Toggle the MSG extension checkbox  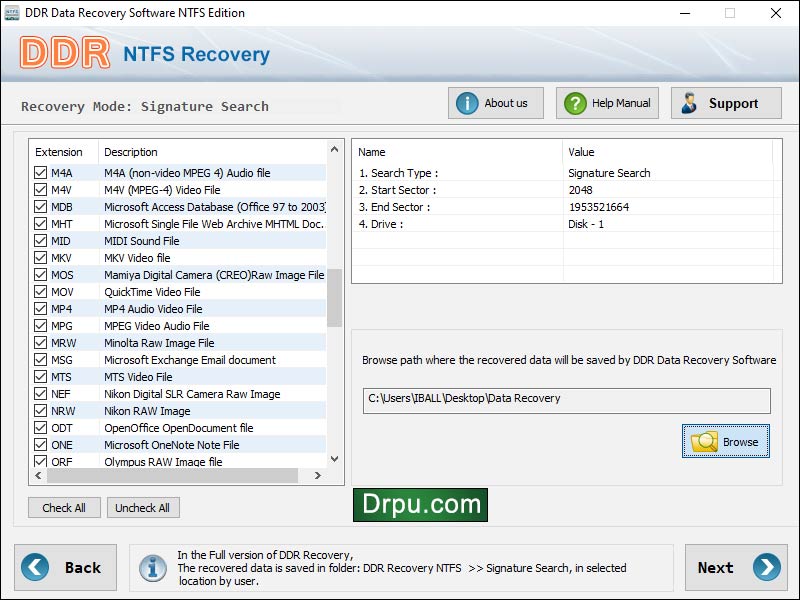tap(40, 360)
